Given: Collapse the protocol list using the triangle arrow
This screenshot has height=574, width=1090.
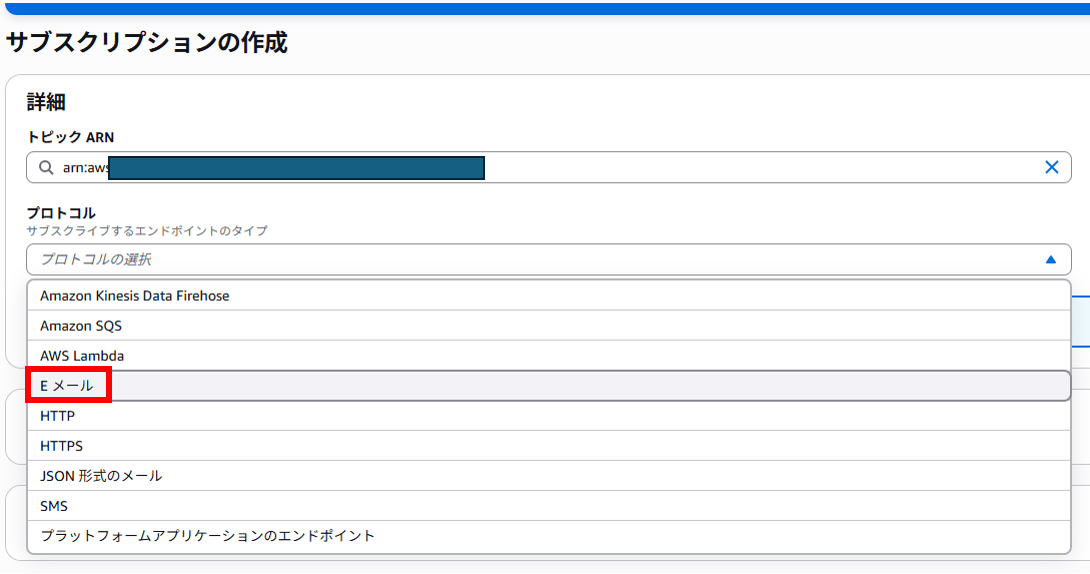Looking at the screenshot, I should pos(1050,259).
